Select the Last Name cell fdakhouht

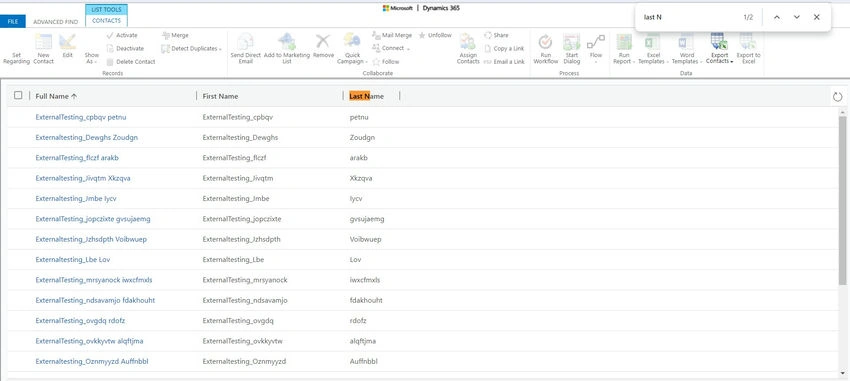click(366, 300)
